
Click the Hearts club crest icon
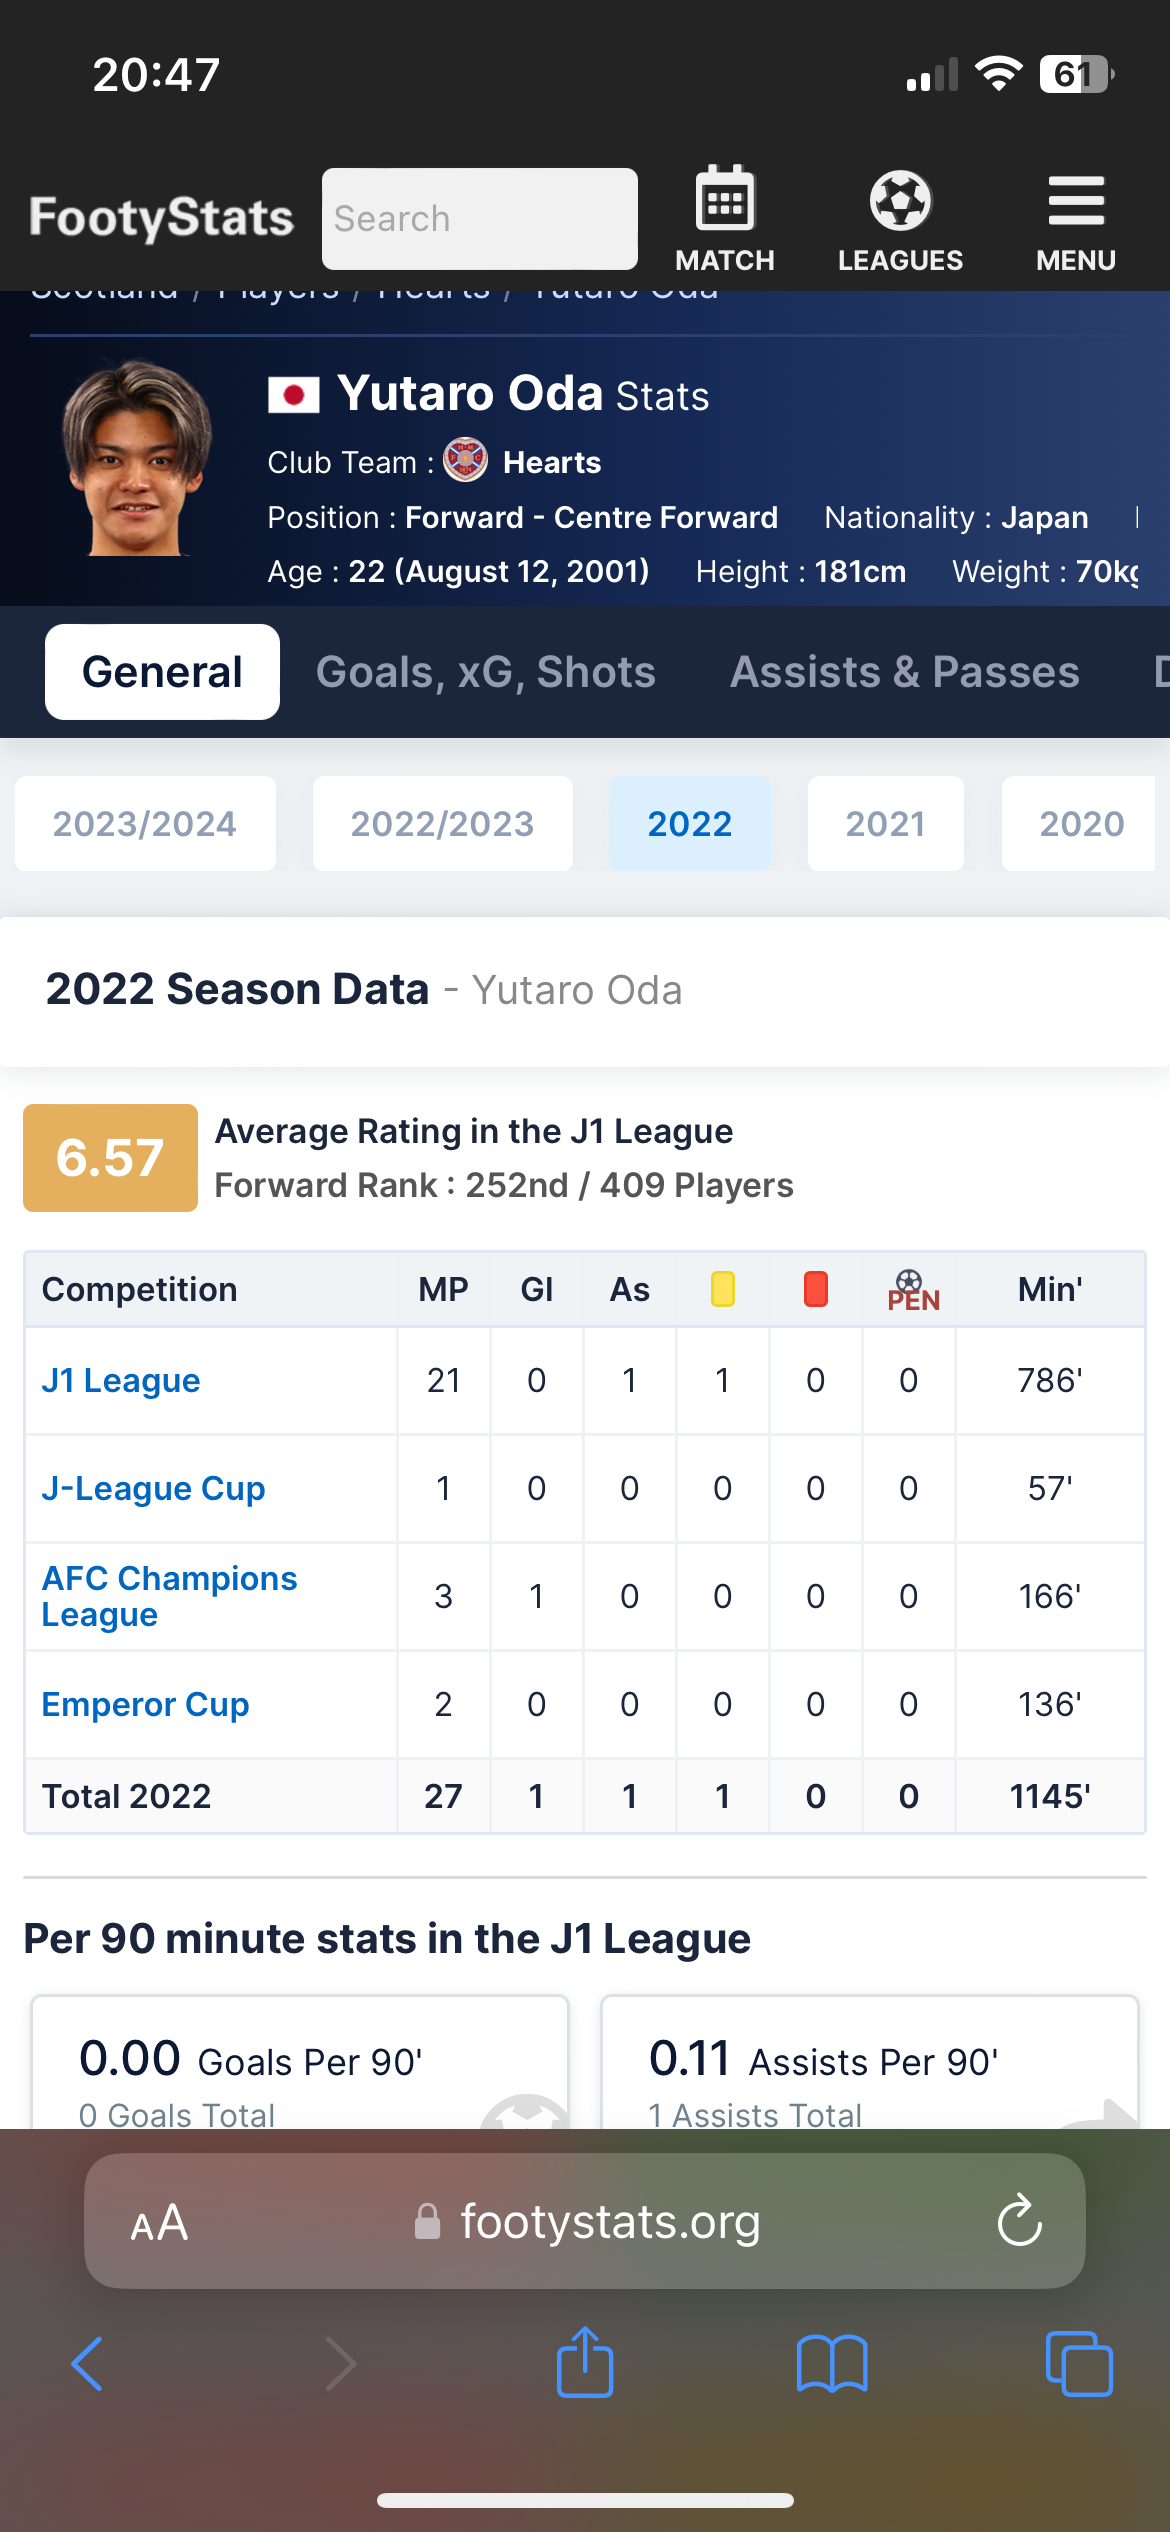click(x=465, y=461)
